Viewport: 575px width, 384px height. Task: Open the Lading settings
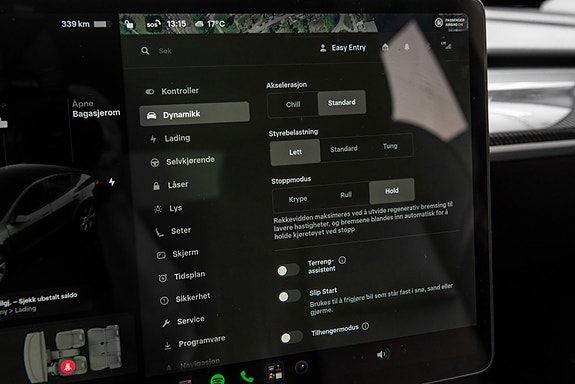point(171,138)
